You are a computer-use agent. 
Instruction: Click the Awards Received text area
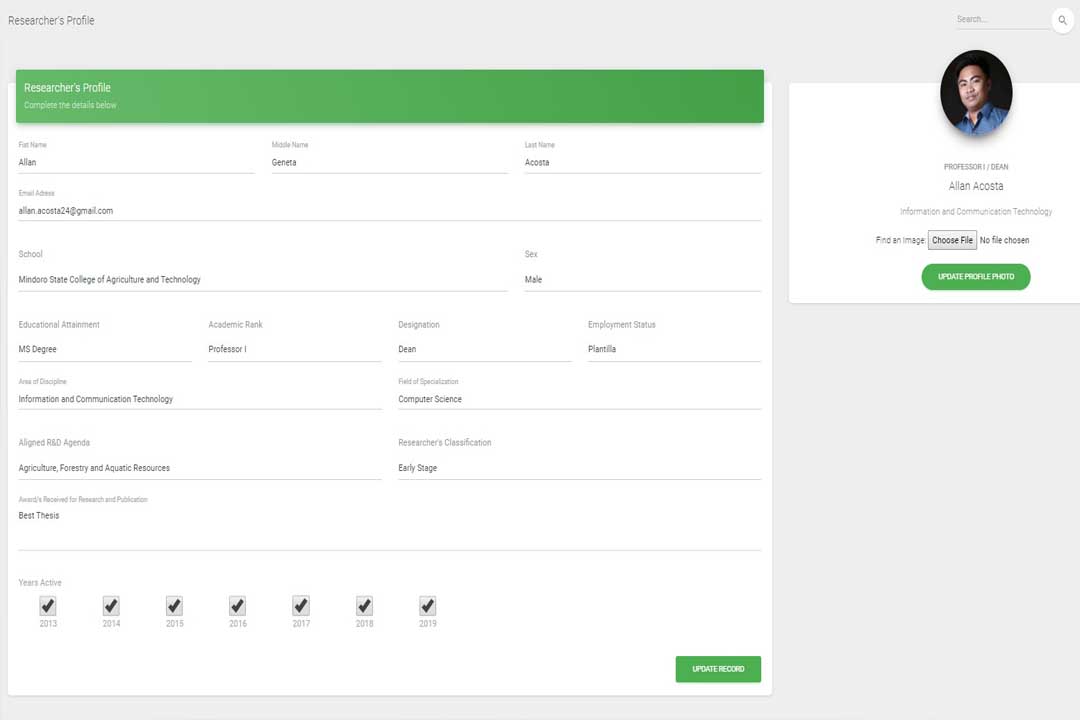(x=389, y=528)
